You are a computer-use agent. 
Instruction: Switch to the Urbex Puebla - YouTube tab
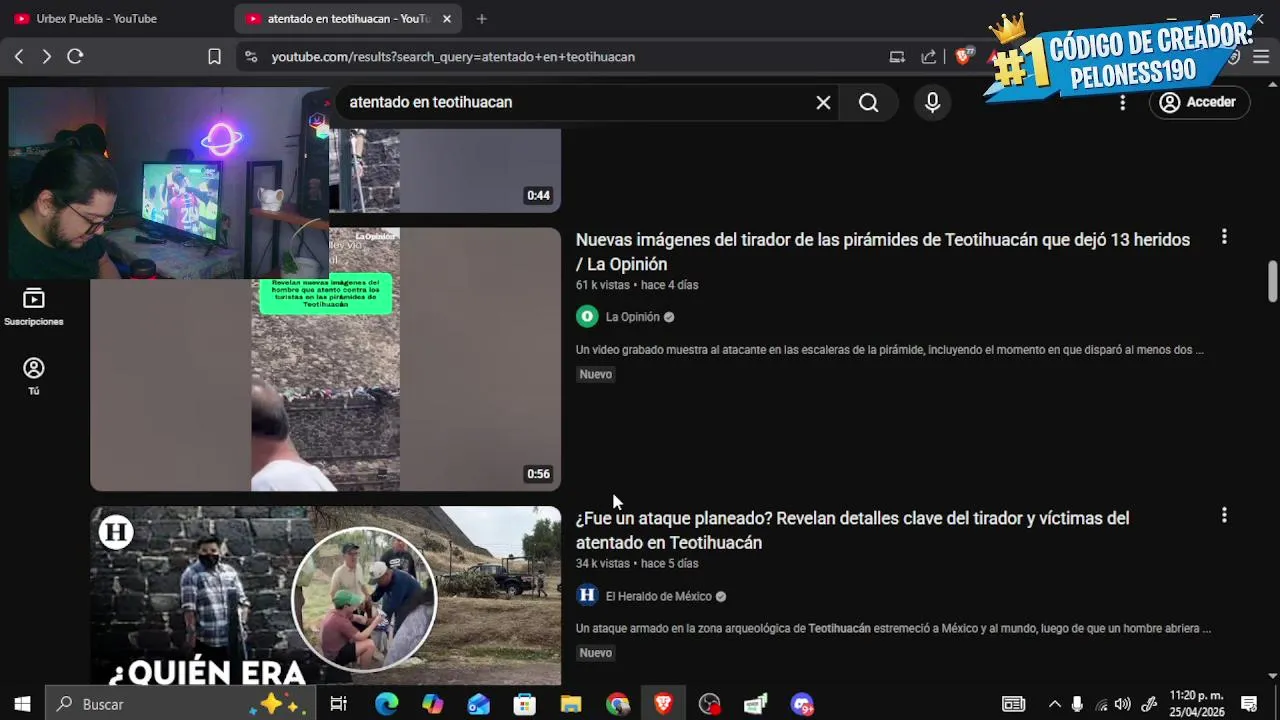(97, 18)
